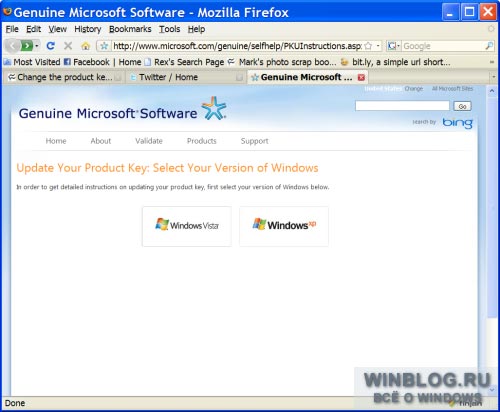Click the site star icon in address bar
The width and height of the screenshot is (500, 412).
pyautogui.click(x=104, y=46)
